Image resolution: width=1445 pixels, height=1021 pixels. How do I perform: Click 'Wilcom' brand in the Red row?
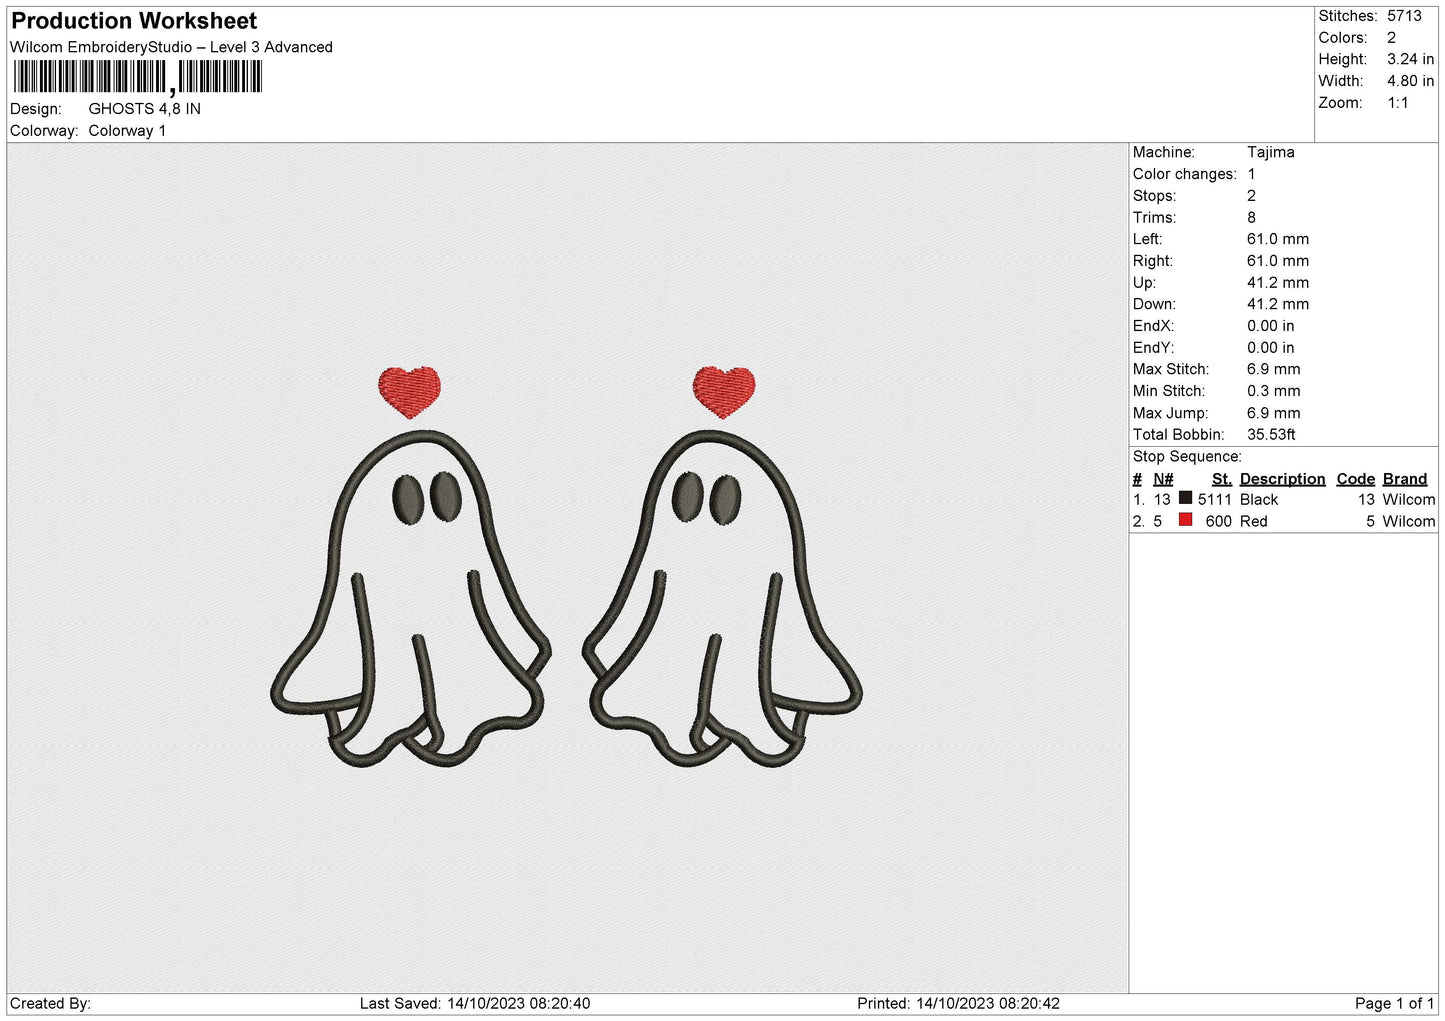[1409, 522]
